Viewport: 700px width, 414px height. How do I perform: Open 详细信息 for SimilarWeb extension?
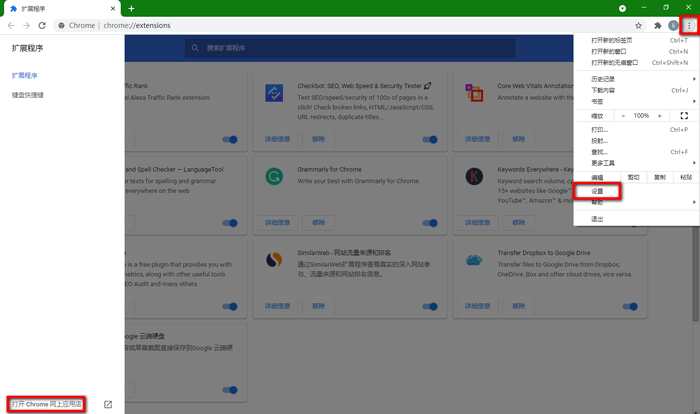click(x=277, y=306)
